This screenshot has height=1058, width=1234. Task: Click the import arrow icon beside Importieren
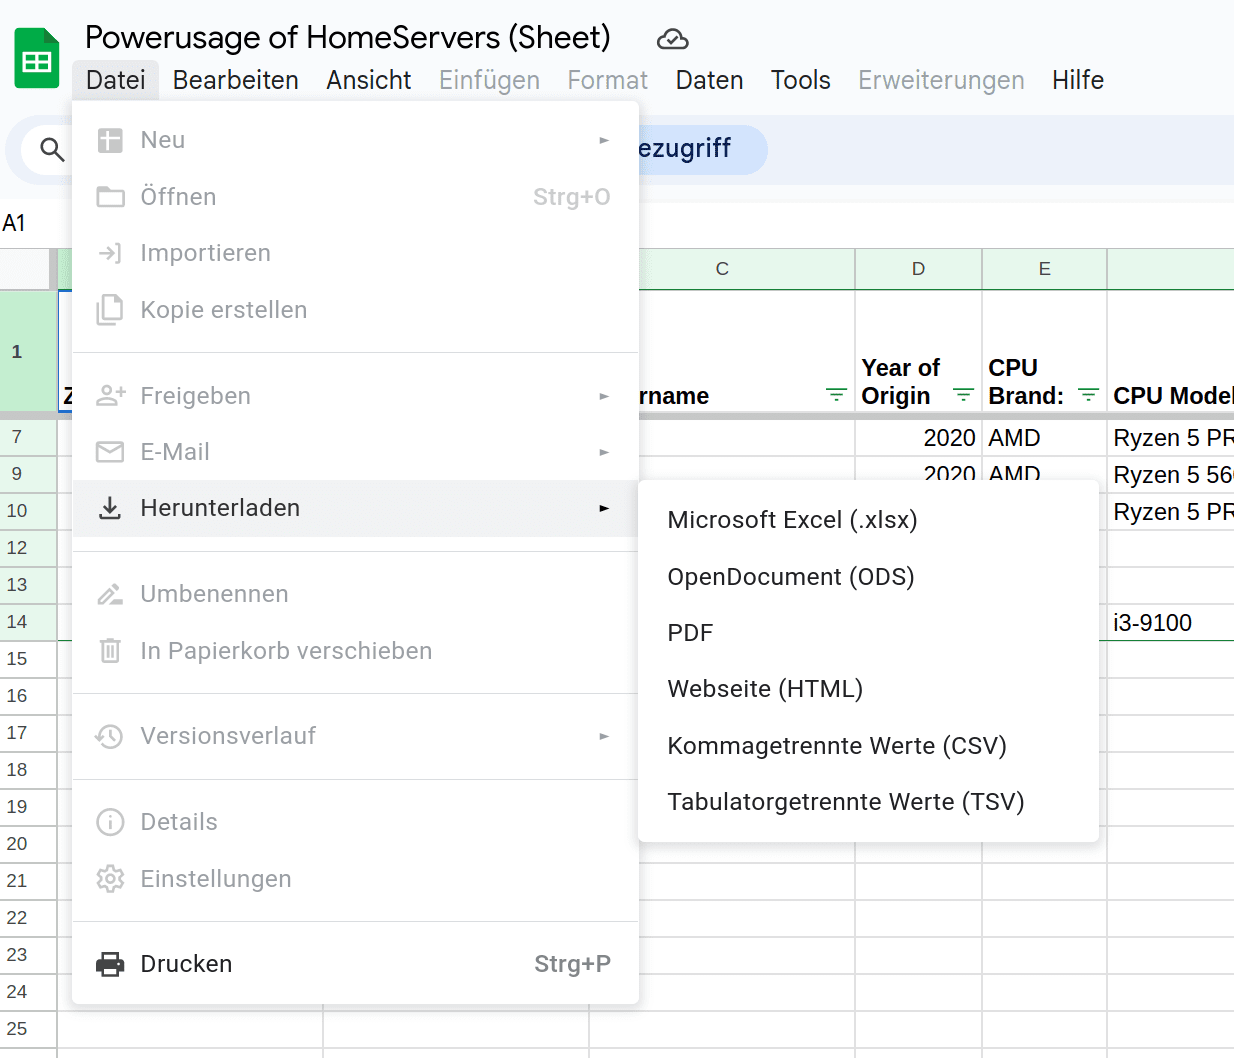point(110,253)
